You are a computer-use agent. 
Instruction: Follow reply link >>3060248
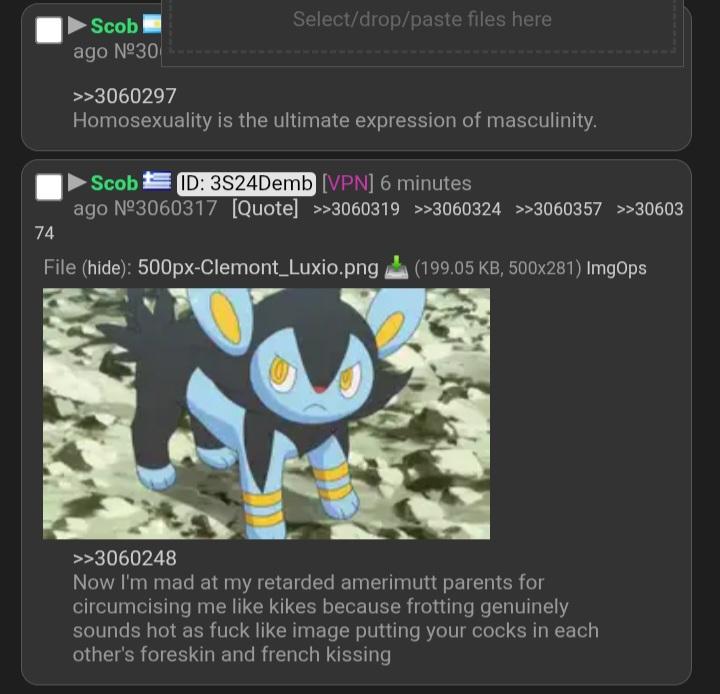click(124, 559)
